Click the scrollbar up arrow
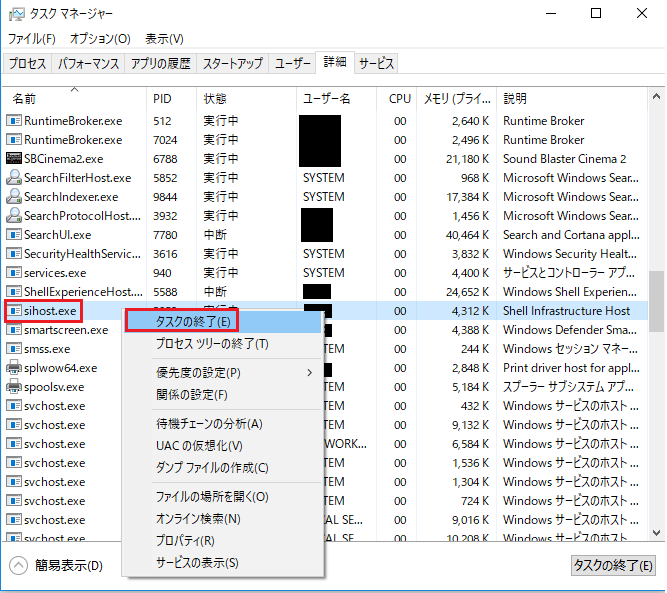 656,97
